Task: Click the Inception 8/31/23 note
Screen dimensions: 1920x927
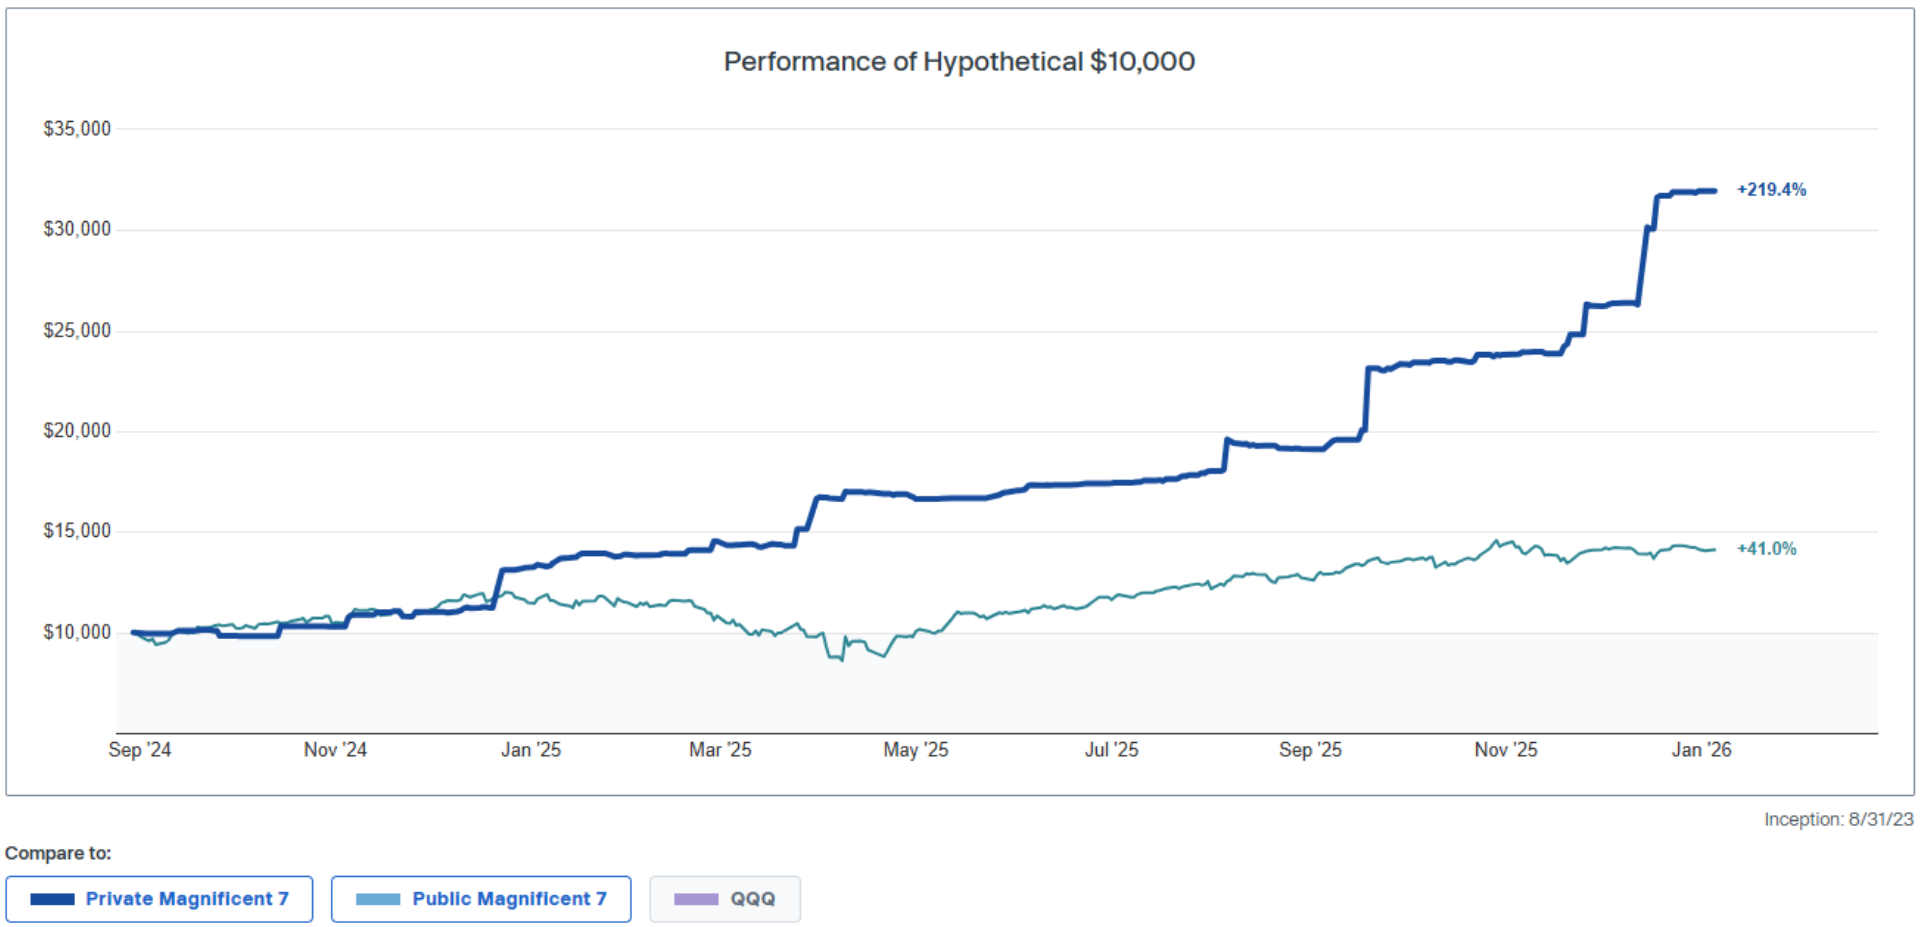Action: 1838,819
